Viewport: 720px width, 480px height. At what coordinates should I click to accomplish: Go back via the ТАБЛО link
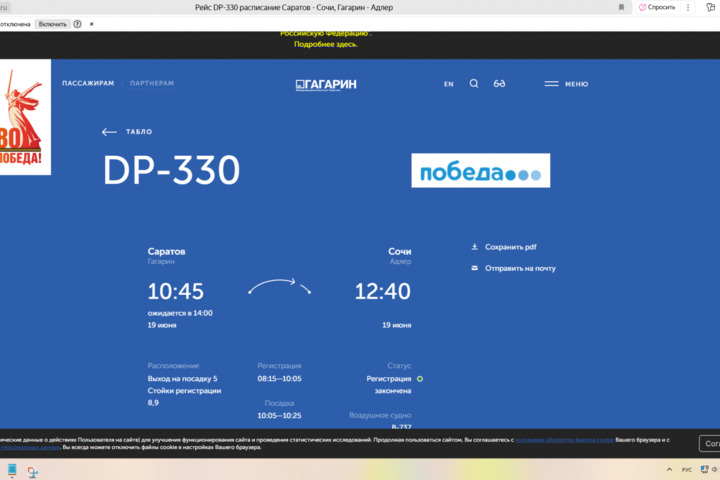[x=139, y=132]
